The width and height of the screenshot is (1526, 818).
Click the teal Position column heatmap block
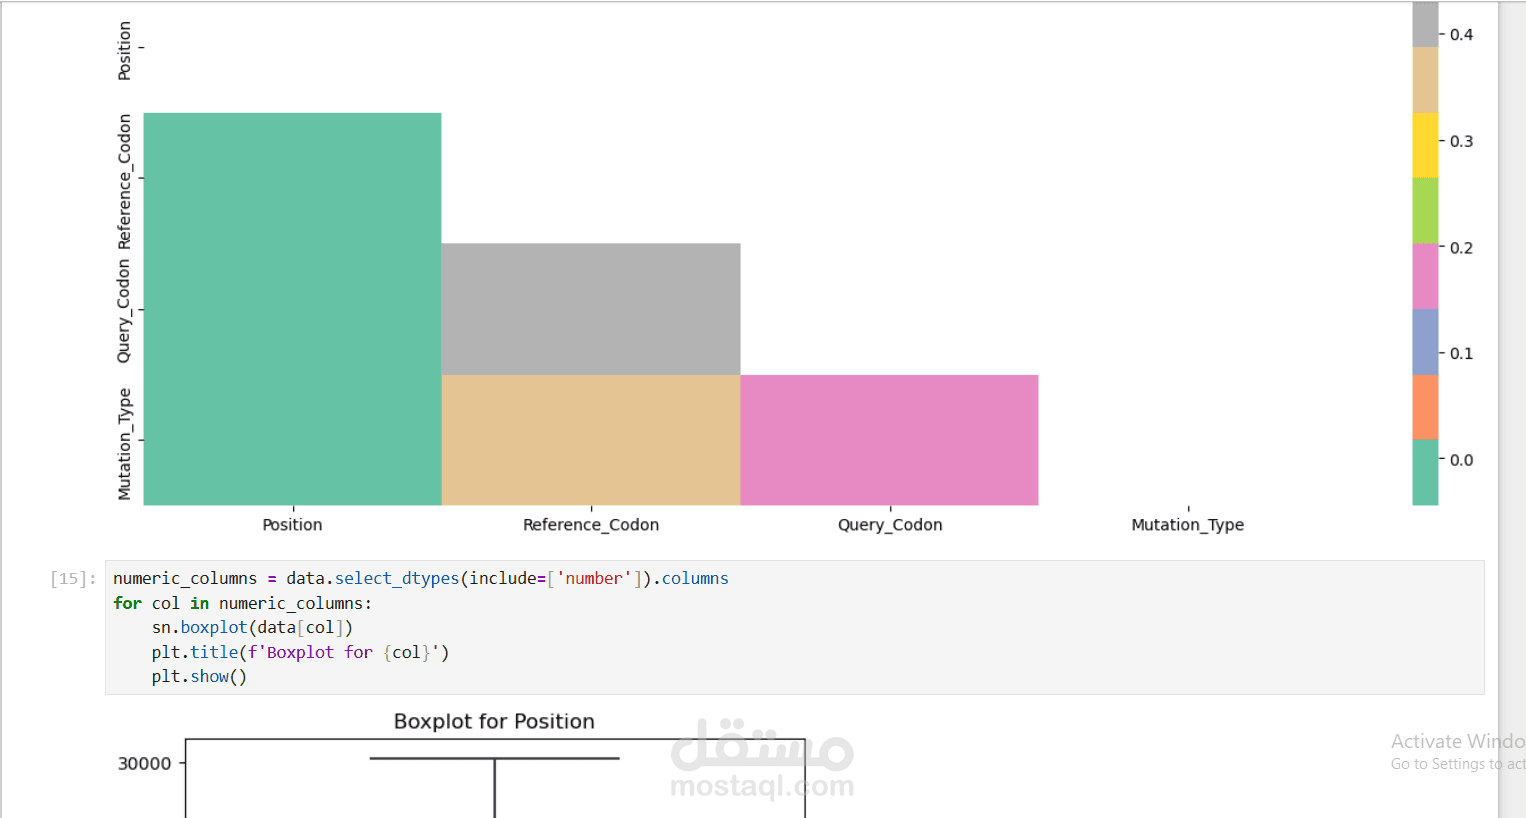click(x=292, y=309)
